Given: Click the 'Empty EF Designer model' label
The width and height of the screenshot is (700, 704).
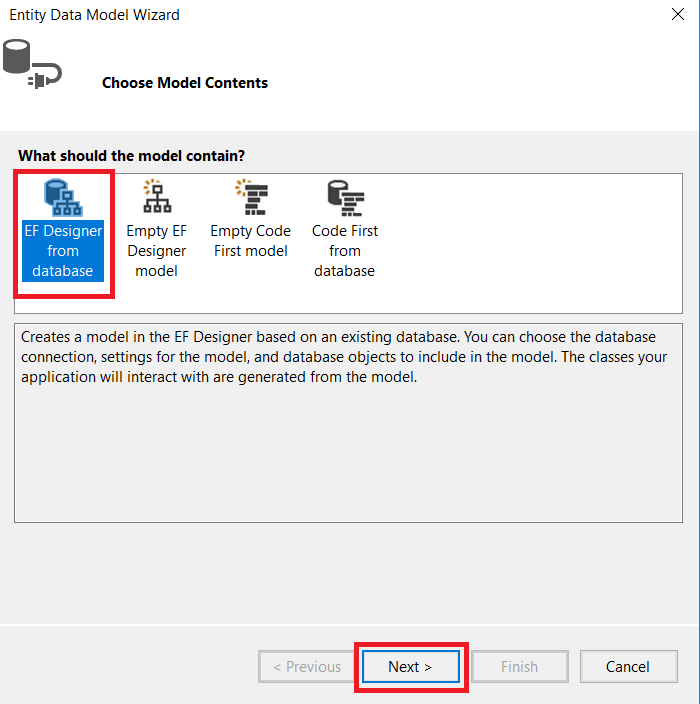Looking at the screenshot, I should click(157, 251).
